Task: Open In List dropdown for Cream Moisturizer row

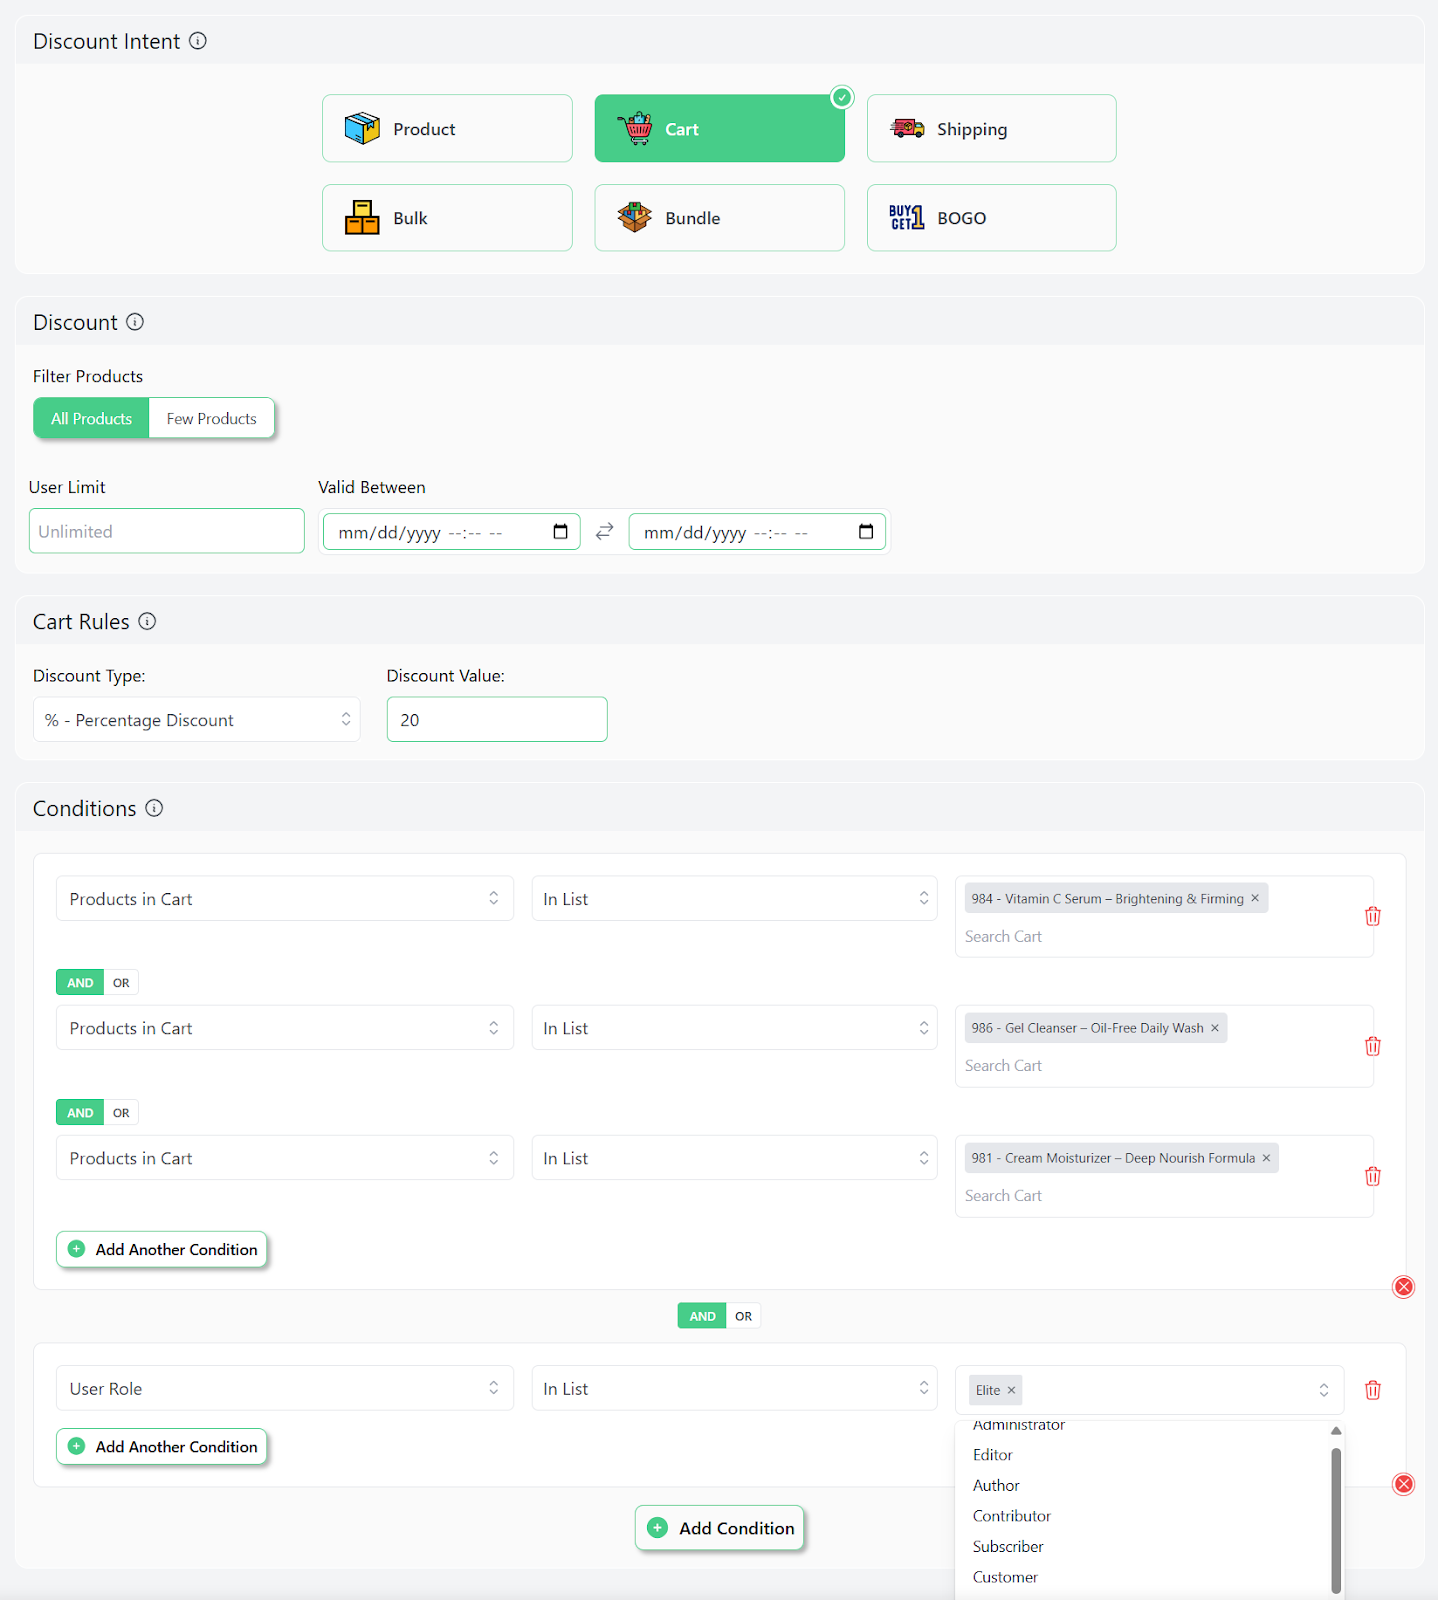Action: coord(735,1158)
